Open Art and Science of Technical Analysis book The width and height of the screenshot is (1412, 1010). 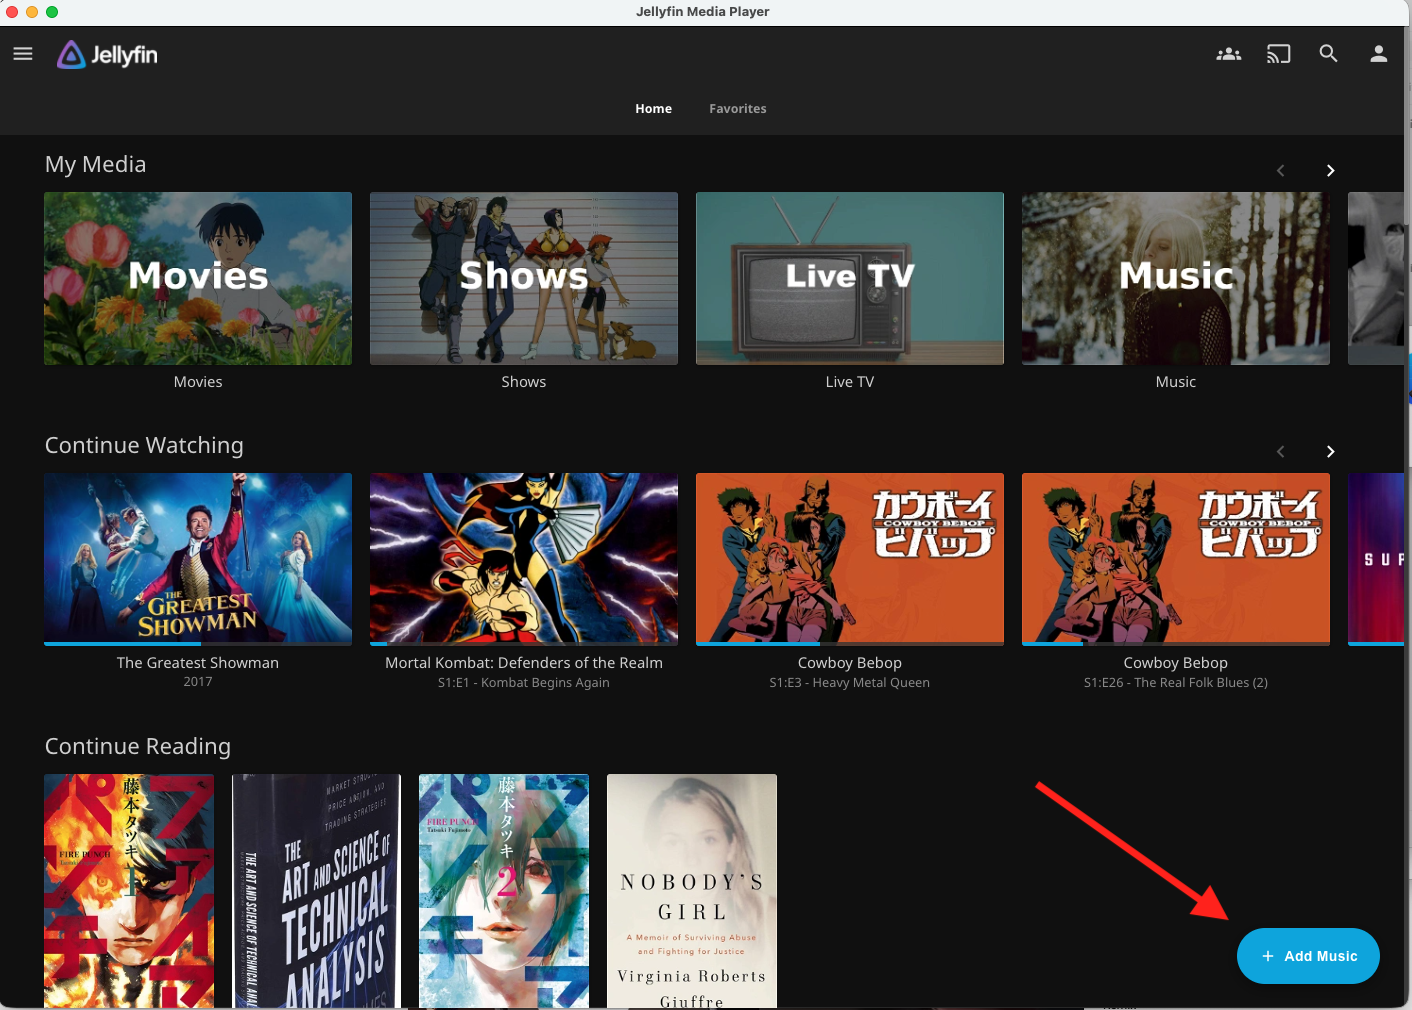pyautogui.click(x=316, y=891)
